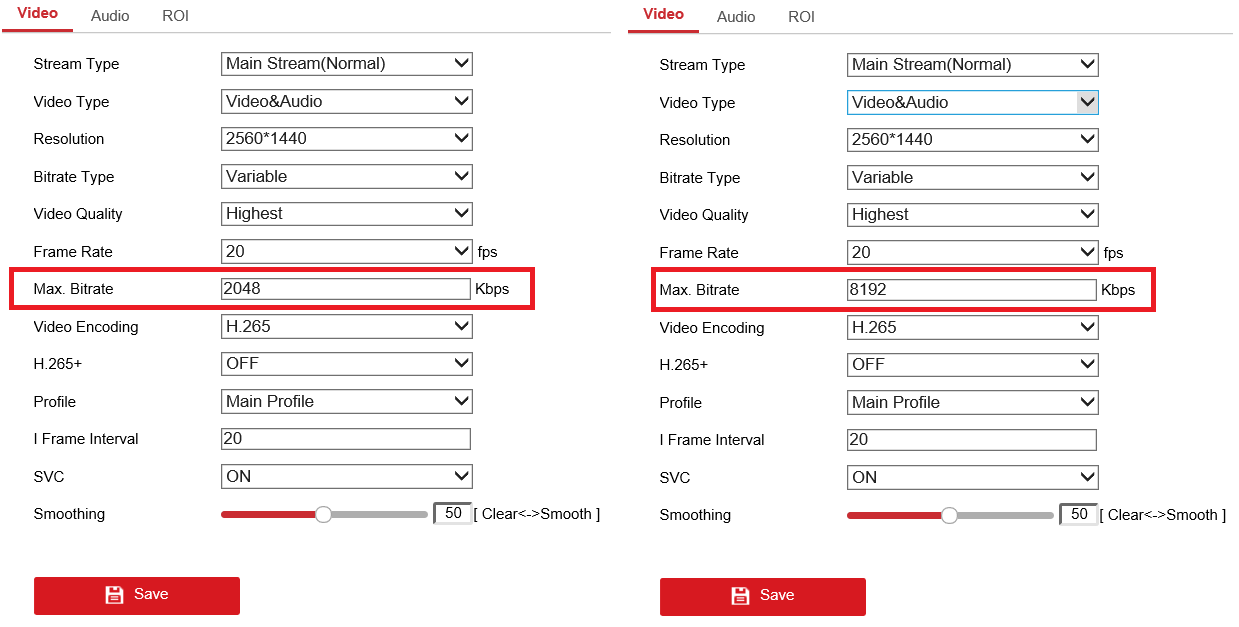Click Max. Bitrate field showing 8192
The height and width of the screenshot is (627, 1239).
click(x=971, y=290)
